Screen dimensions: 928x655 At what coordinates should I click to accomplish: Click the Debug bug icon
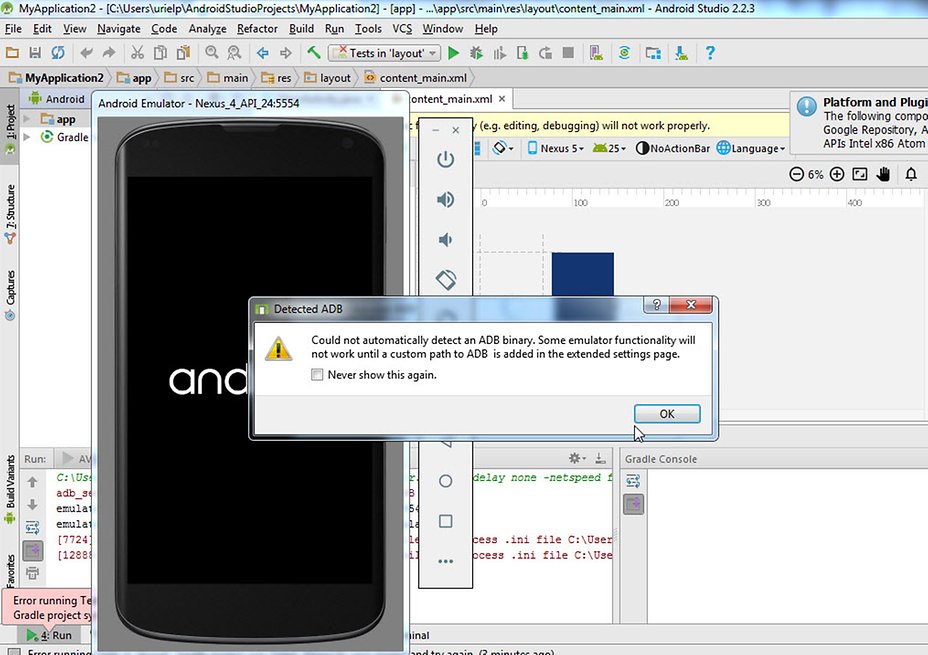[476, 53]
